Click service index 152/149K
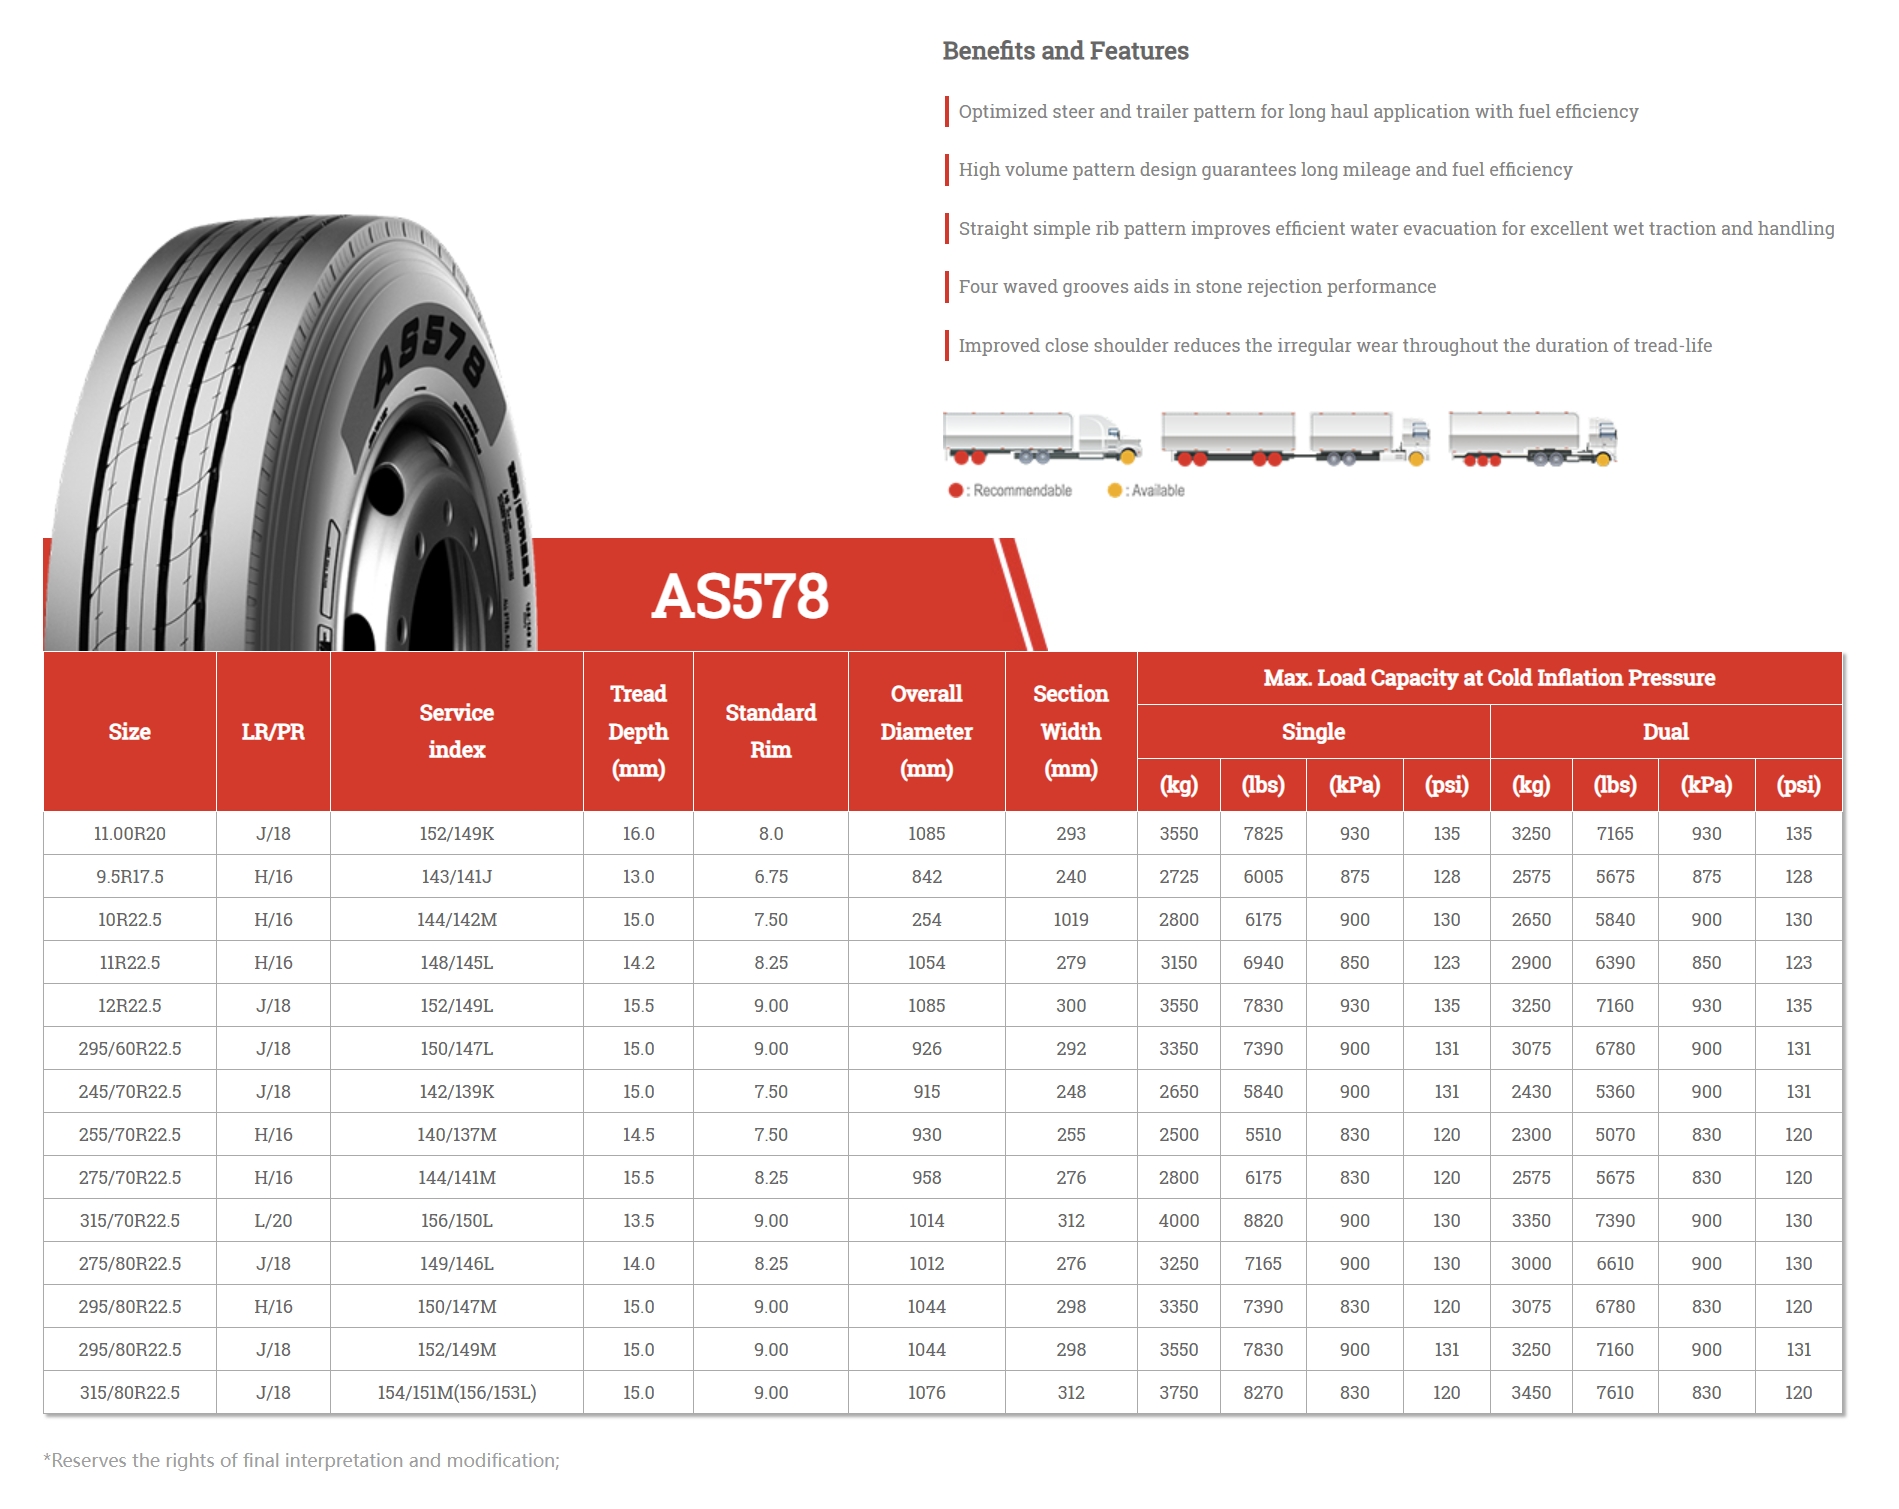 click(457, 833)
